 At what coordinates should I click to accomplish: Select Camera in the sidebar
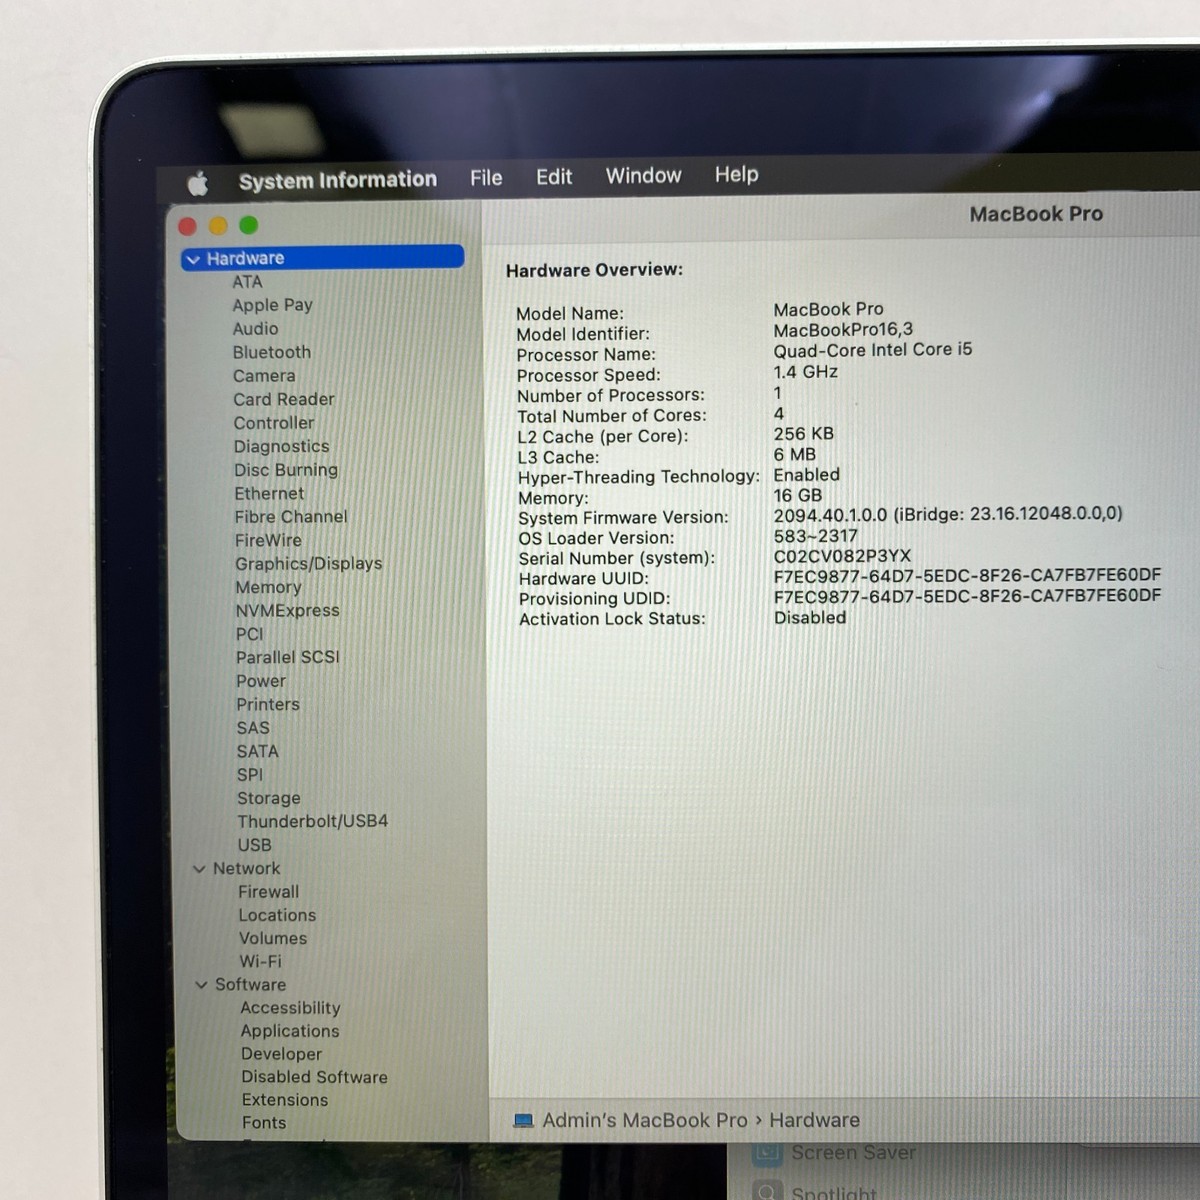click(264, 376)
